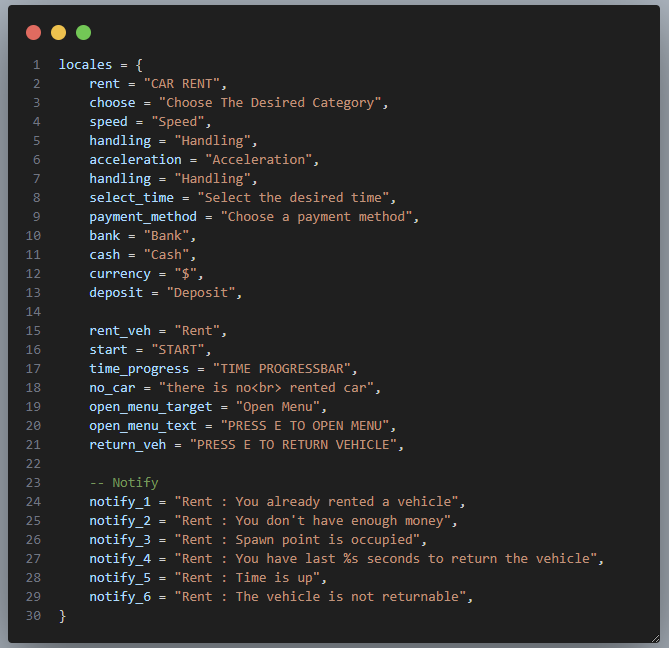Click the "Choose a payment method" string
669x648 pixels.
tap(317, 217)
